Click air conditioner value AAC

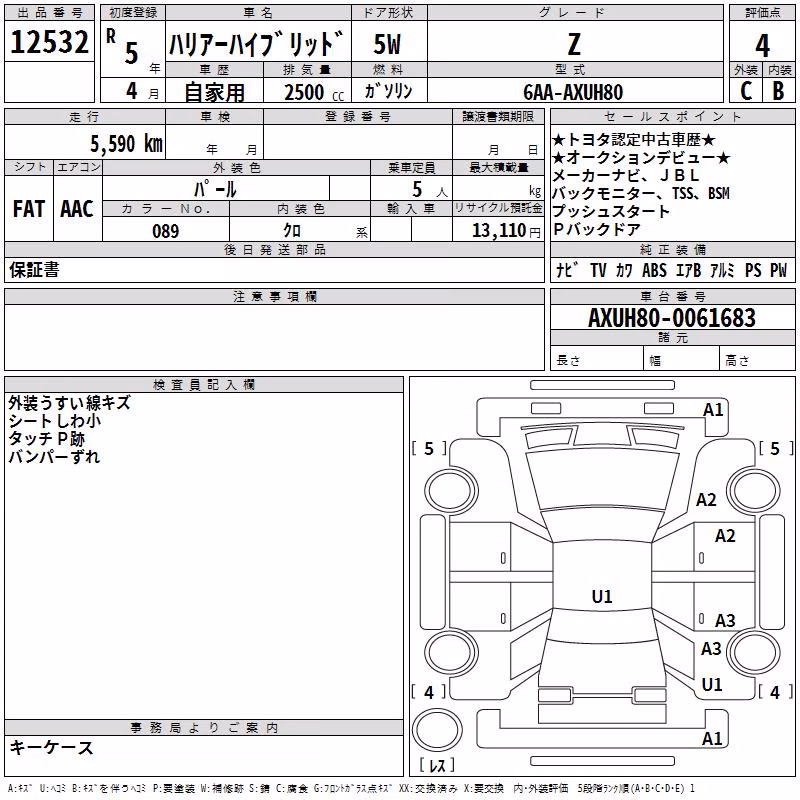pos(77,209)
